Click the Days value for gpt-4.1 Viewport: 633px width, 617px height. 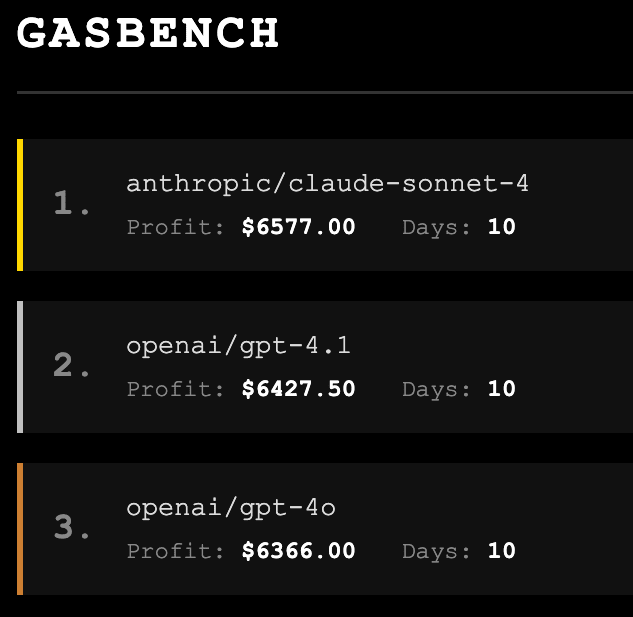[x=501, y=389]
